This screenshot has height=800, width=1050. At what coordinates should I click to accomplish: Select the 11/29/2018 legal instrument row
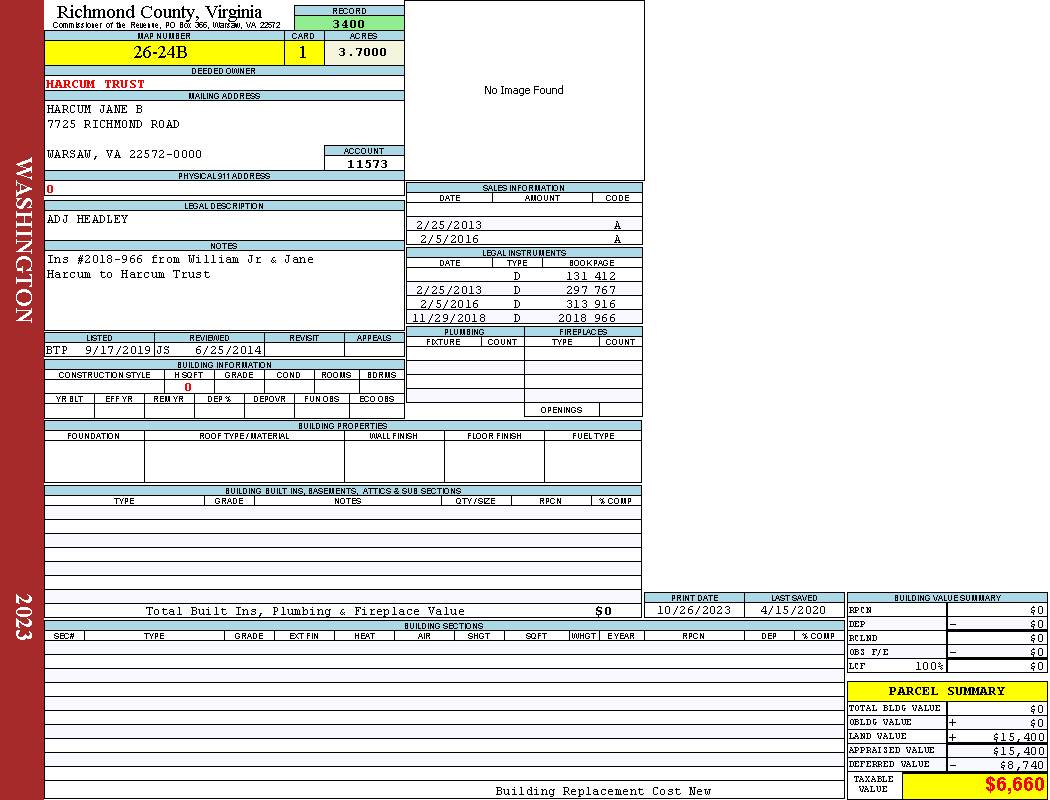523,318
